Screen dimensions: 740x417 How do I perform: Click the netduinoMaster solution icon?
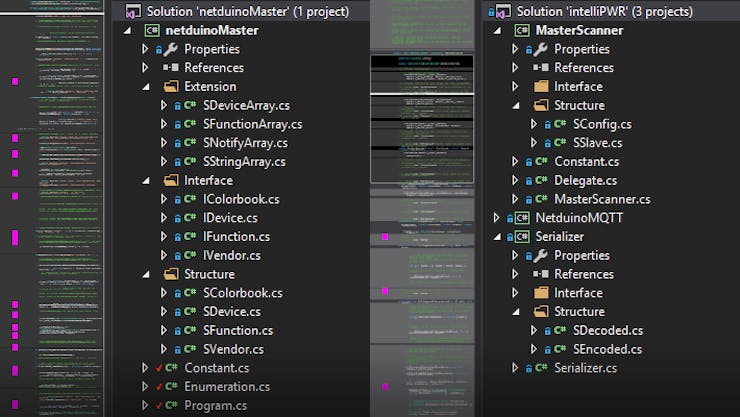click(134, 11)
